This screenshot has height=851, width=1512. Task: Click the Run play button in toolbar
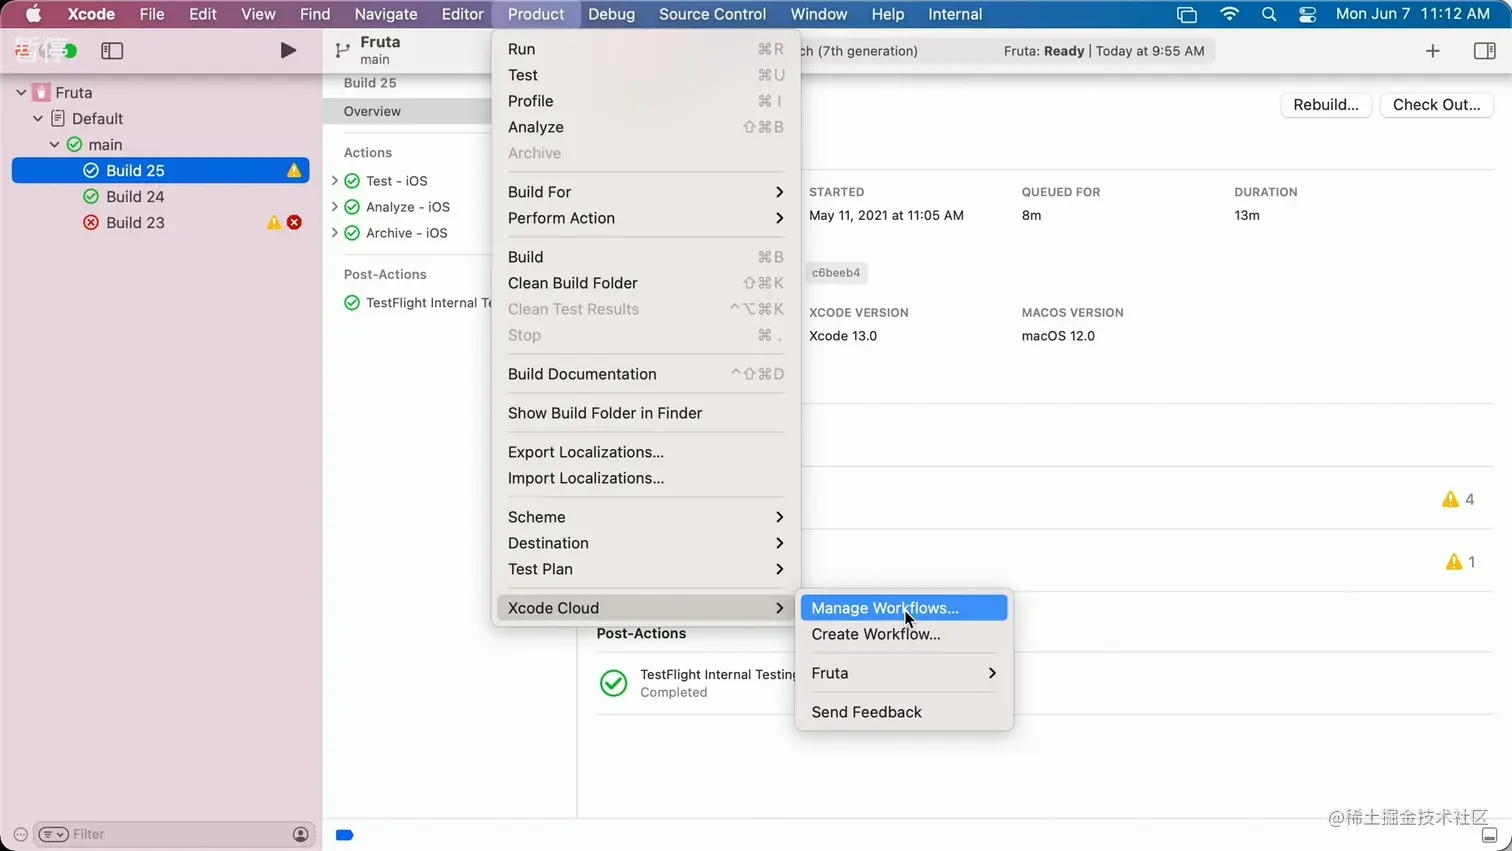tap(288, 50)
